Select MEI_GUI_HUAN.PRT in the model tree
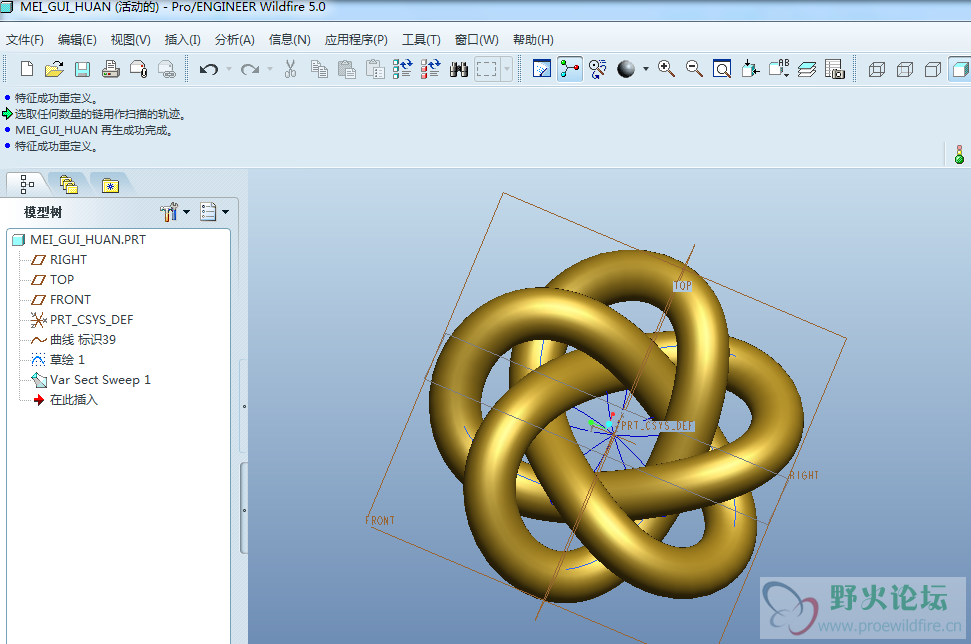Viewport: 971px width, 644px height. point(88,240)
